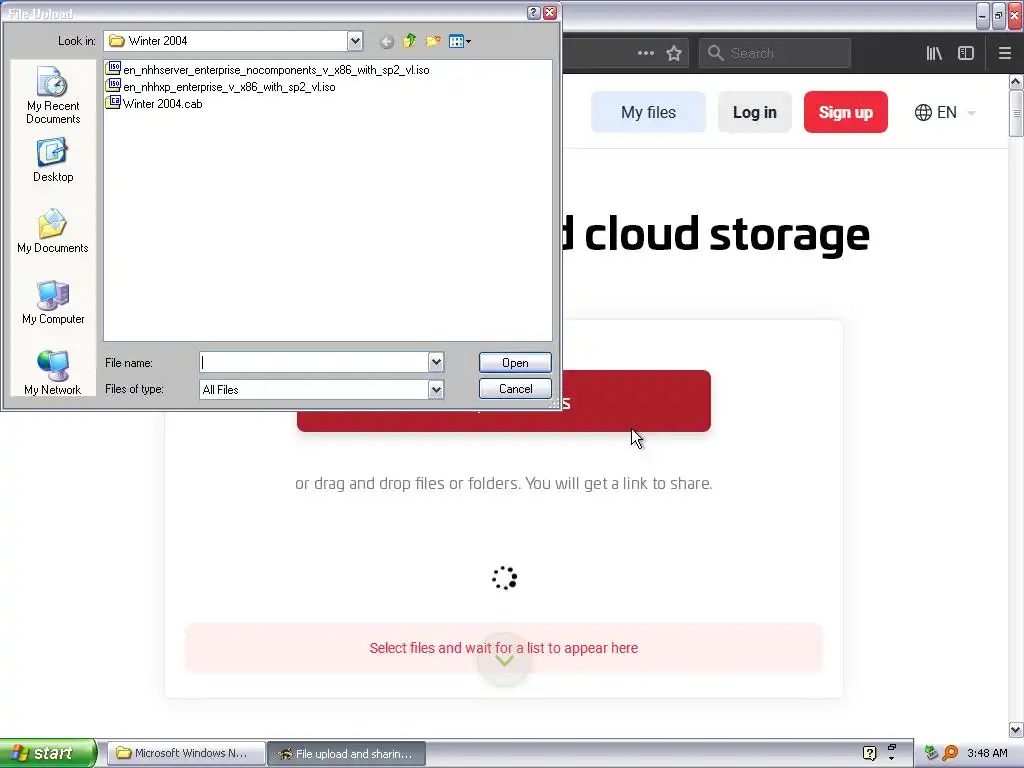Select en_nhhserver_enterprise_nocomponents iso file

pos(268,69)
